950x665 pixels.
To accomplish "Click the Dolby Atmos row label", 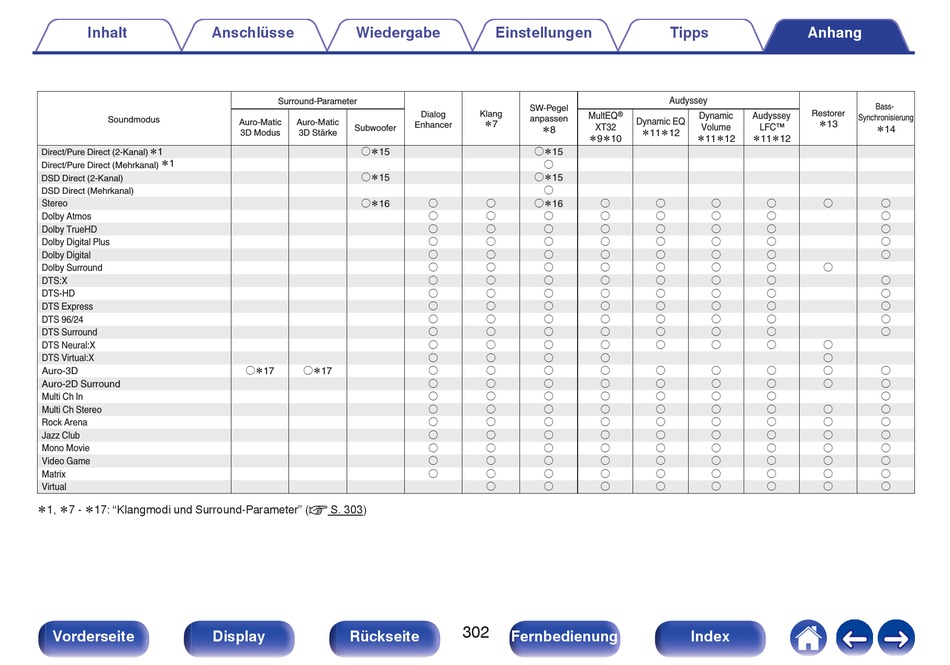I will 67,216.
